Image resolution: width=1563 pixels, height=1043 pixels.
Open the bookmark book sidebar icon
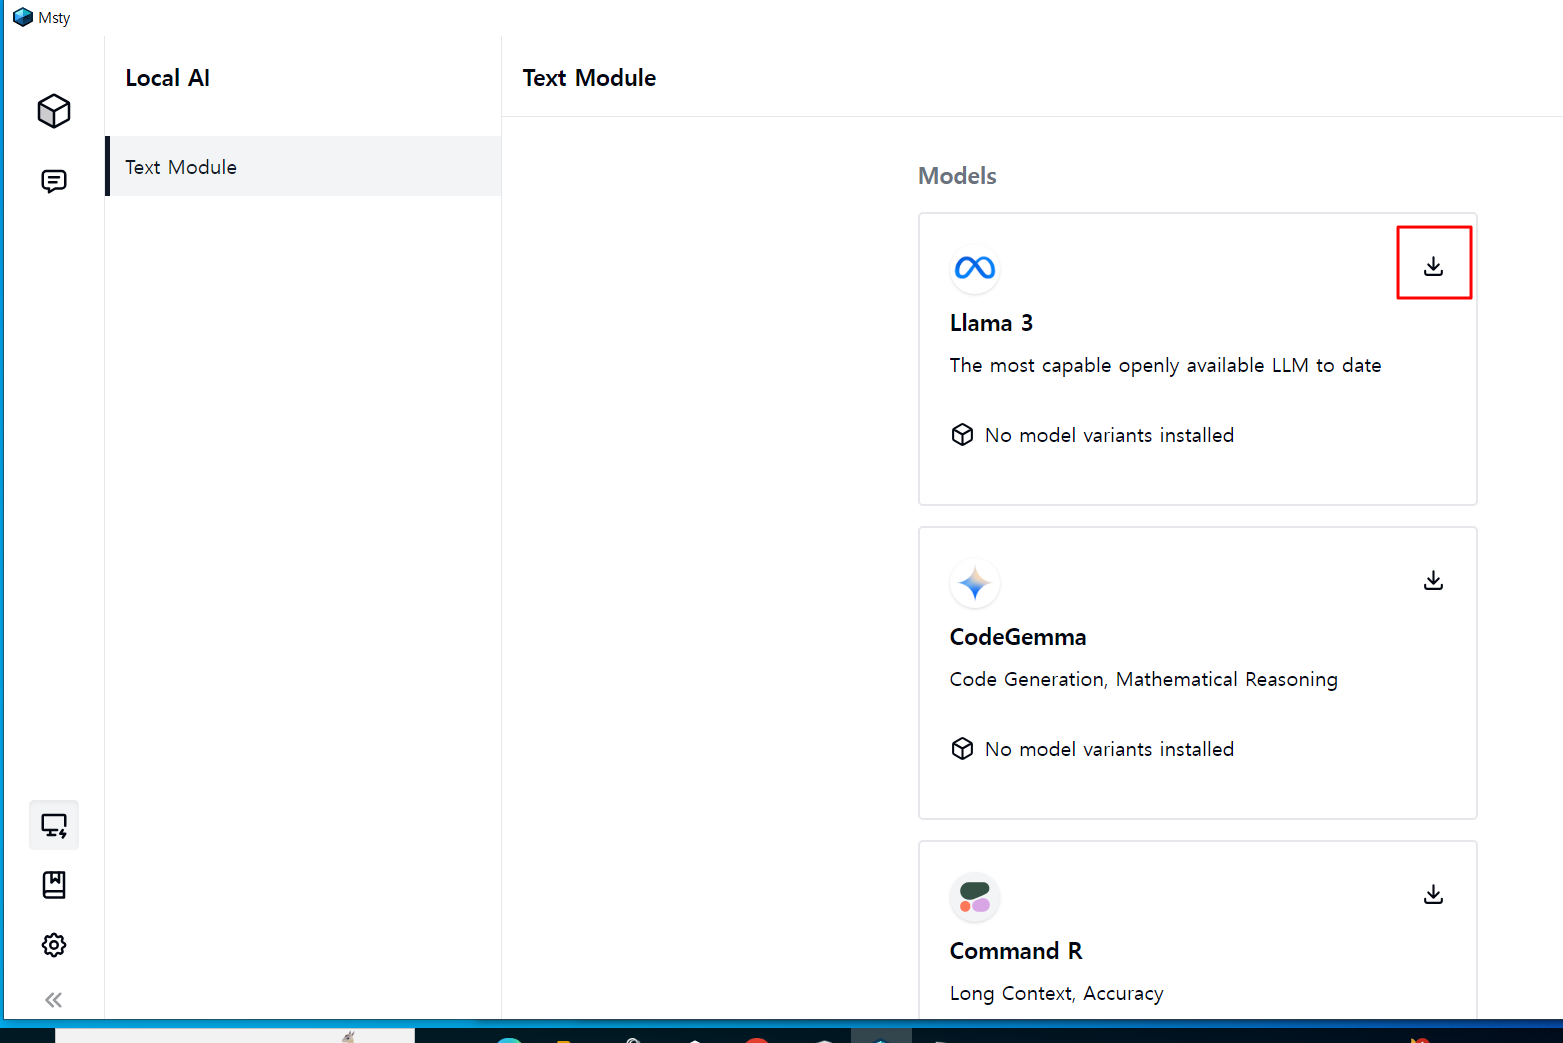pyautogui.click(x=54, y=885)
